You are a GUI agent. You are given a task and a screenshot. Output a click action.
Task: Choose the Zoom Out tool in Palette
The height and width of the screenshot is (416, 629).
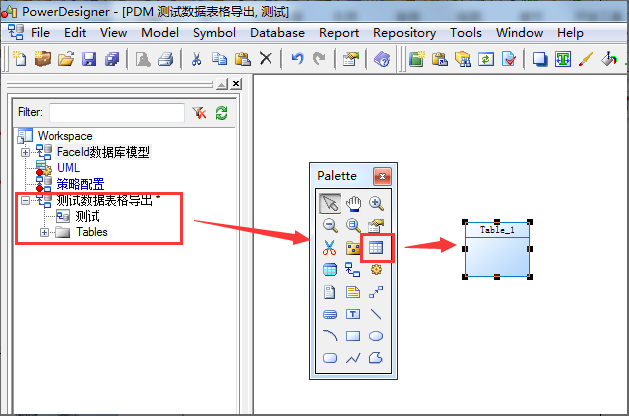330,225
